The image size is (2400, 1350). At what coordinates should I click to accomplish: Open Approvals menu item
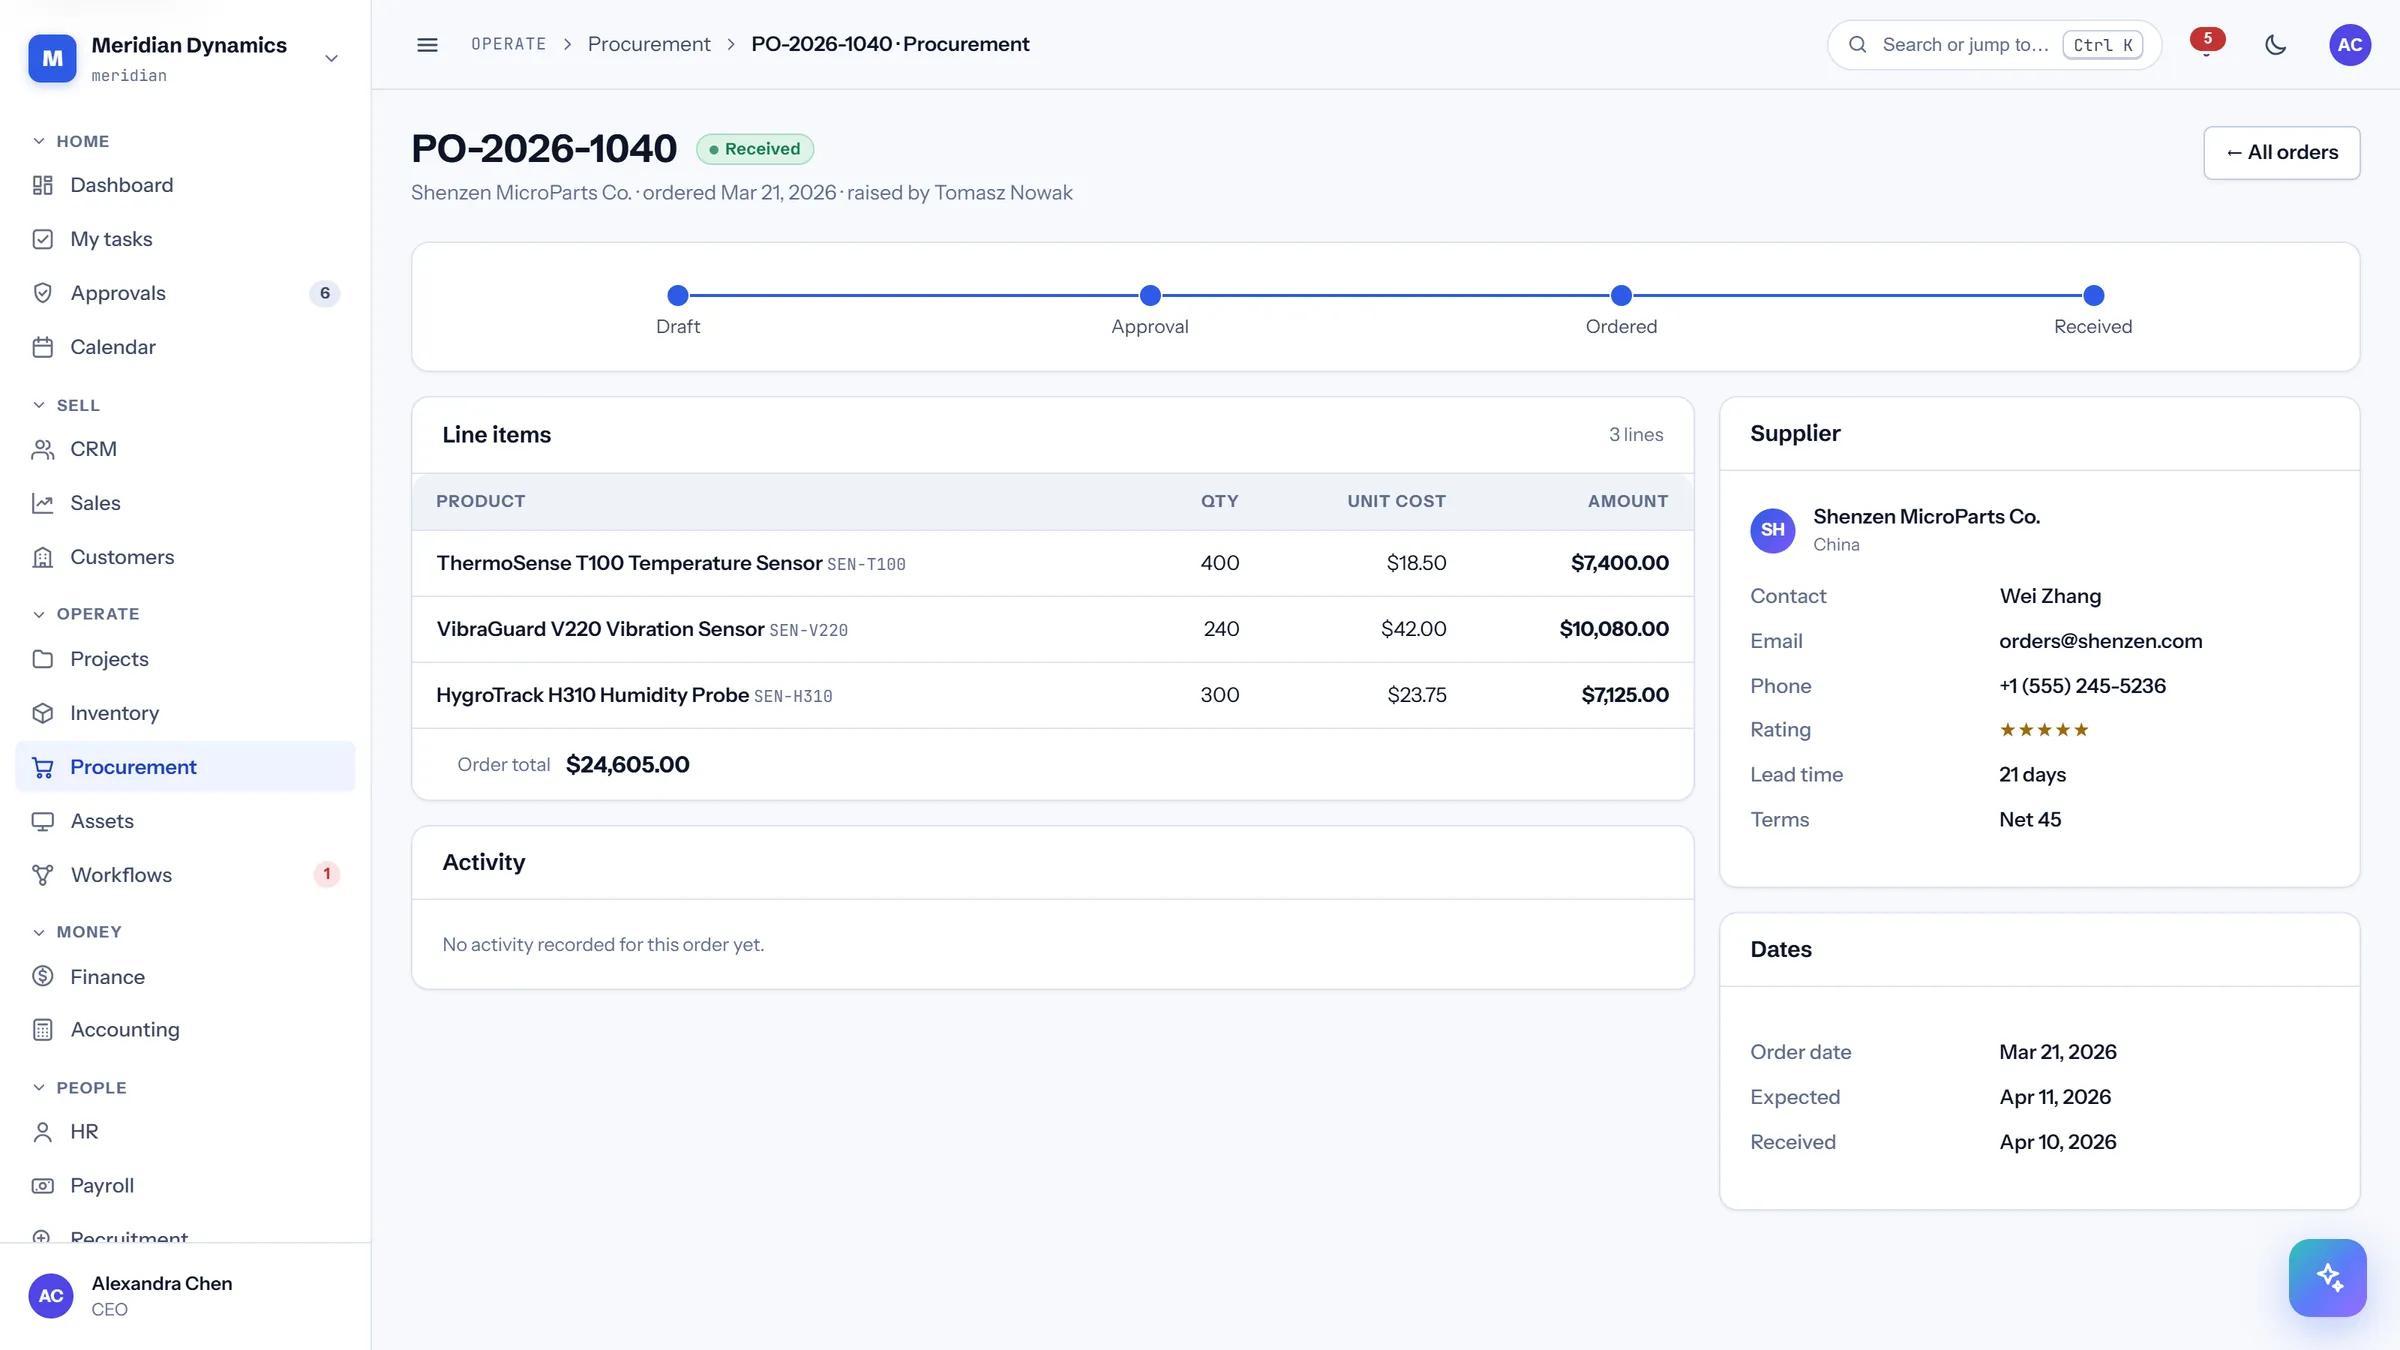point(185,293)
